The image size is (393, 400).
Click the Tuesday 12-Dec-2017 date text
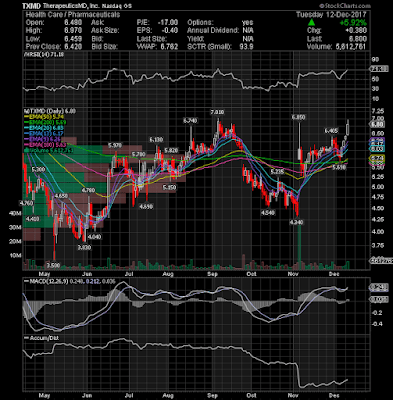pos(331,14)
